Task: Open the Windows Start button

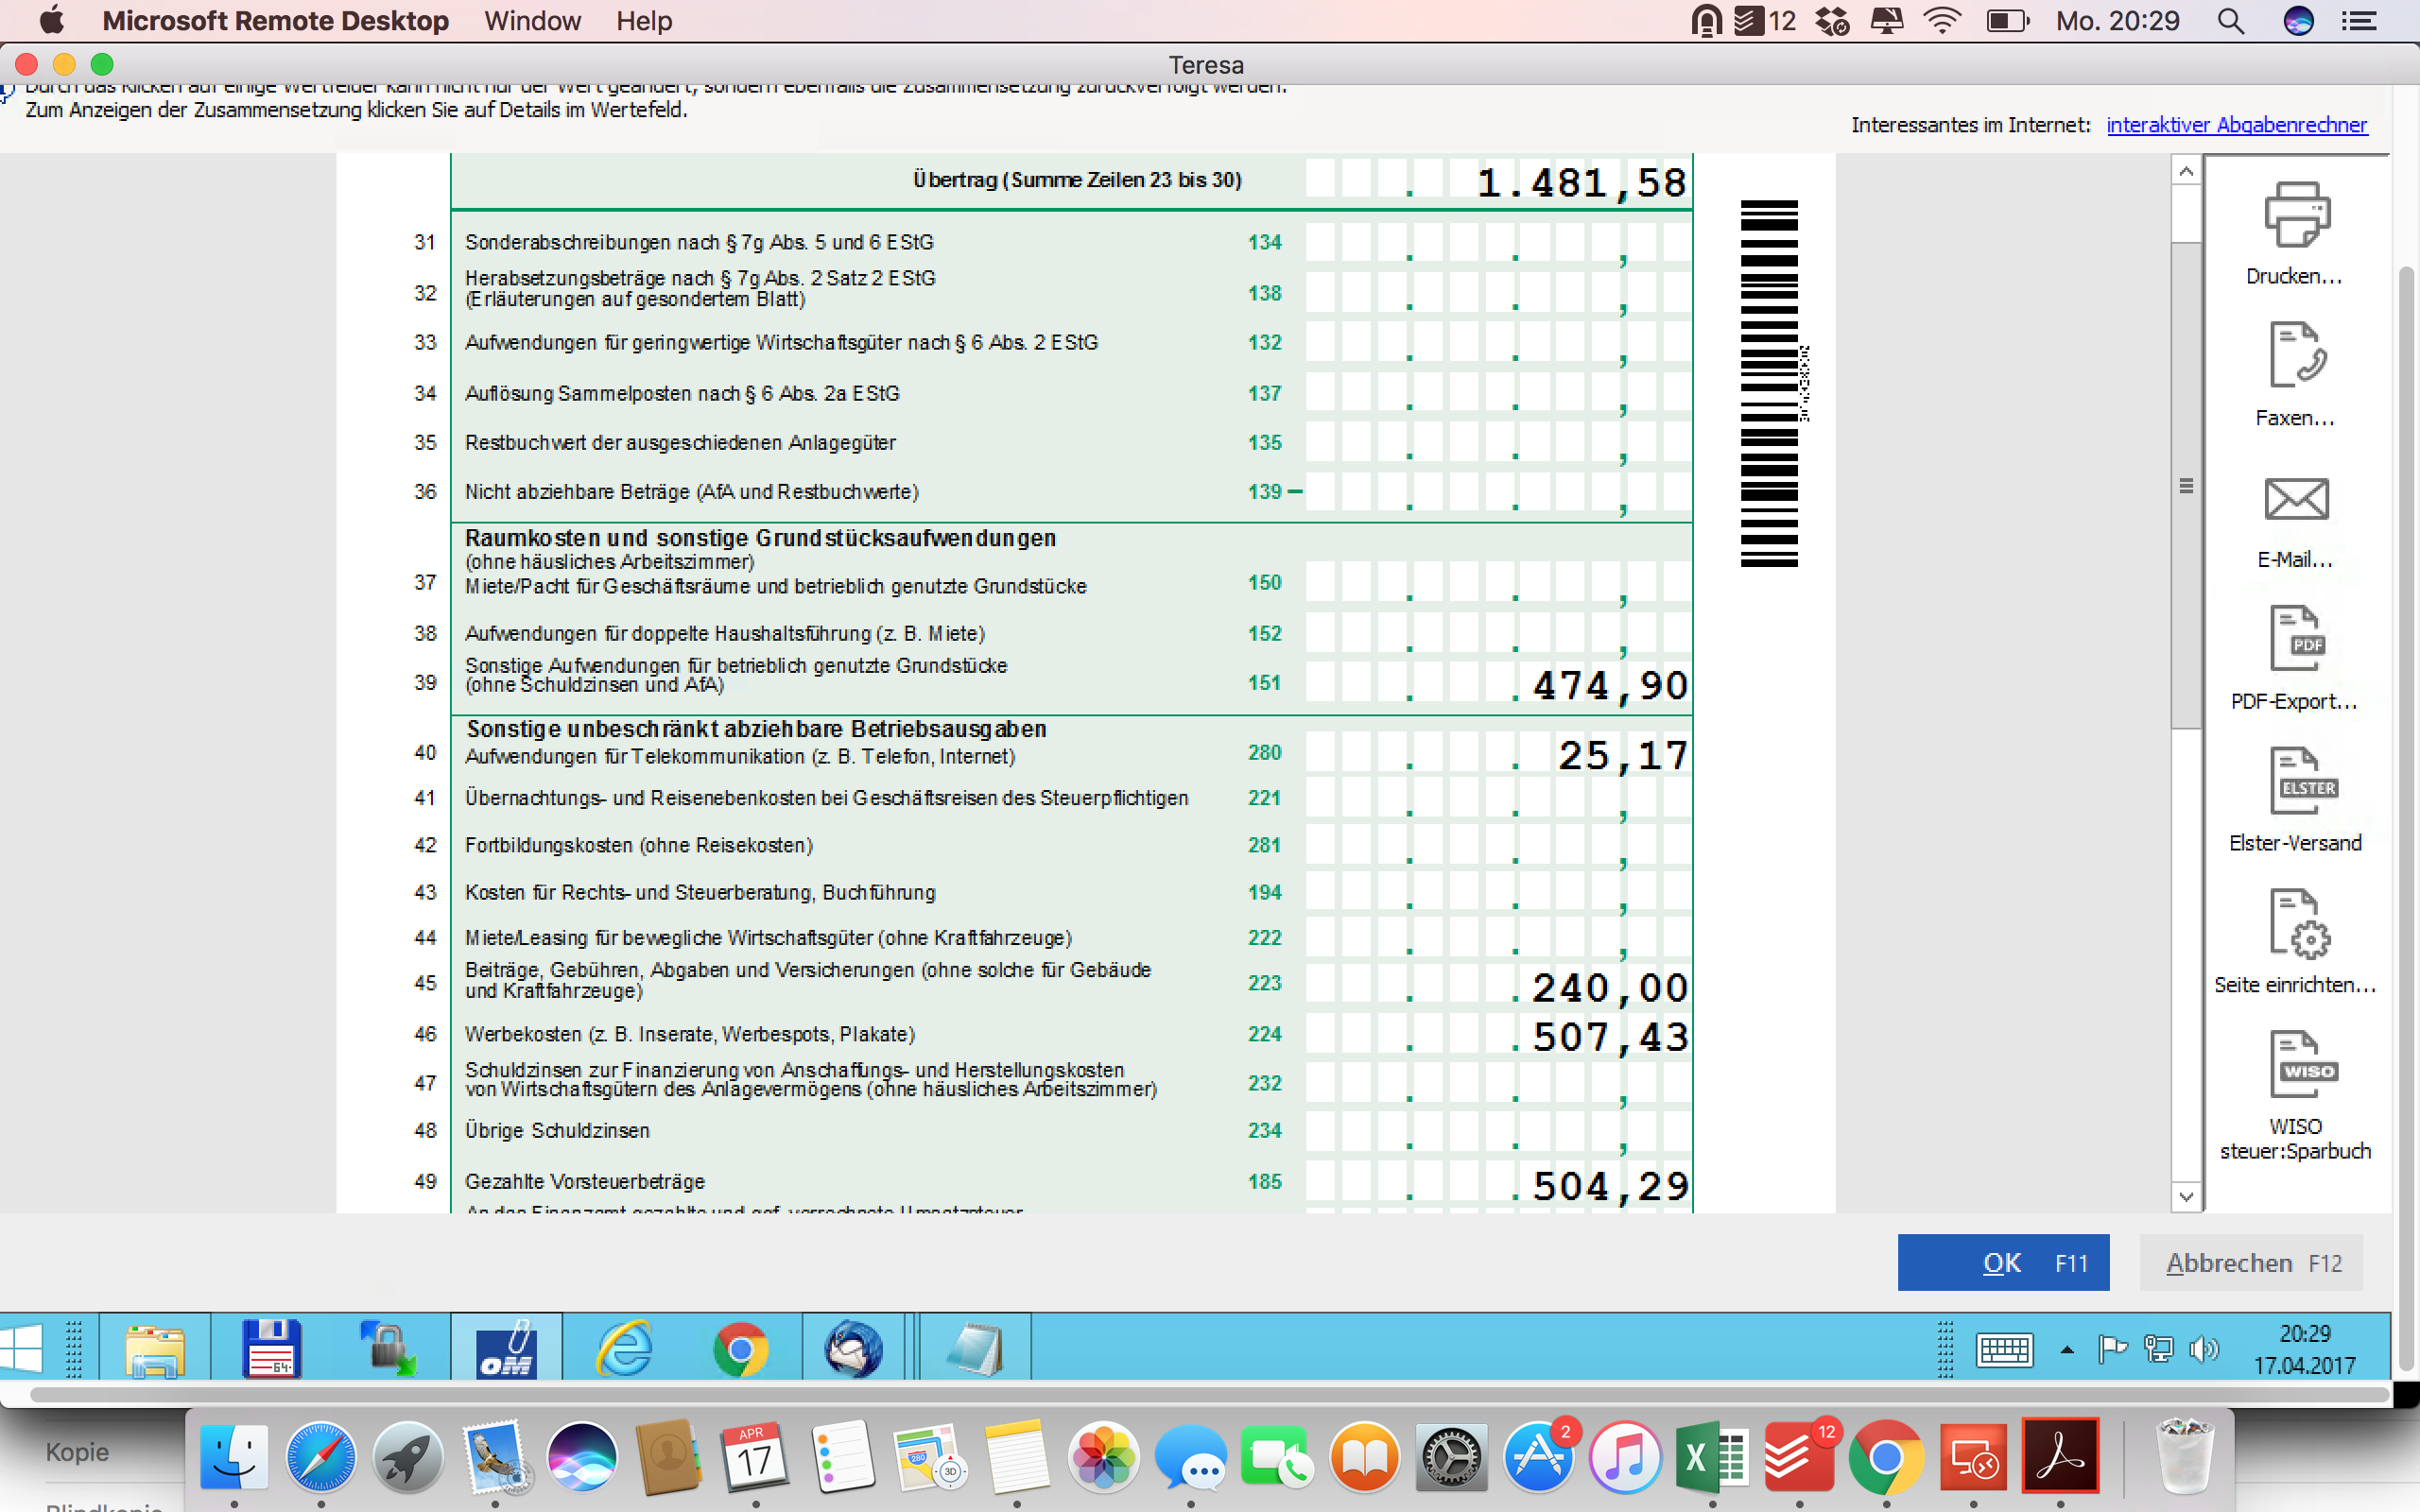Action: [x=22, y=1348]
